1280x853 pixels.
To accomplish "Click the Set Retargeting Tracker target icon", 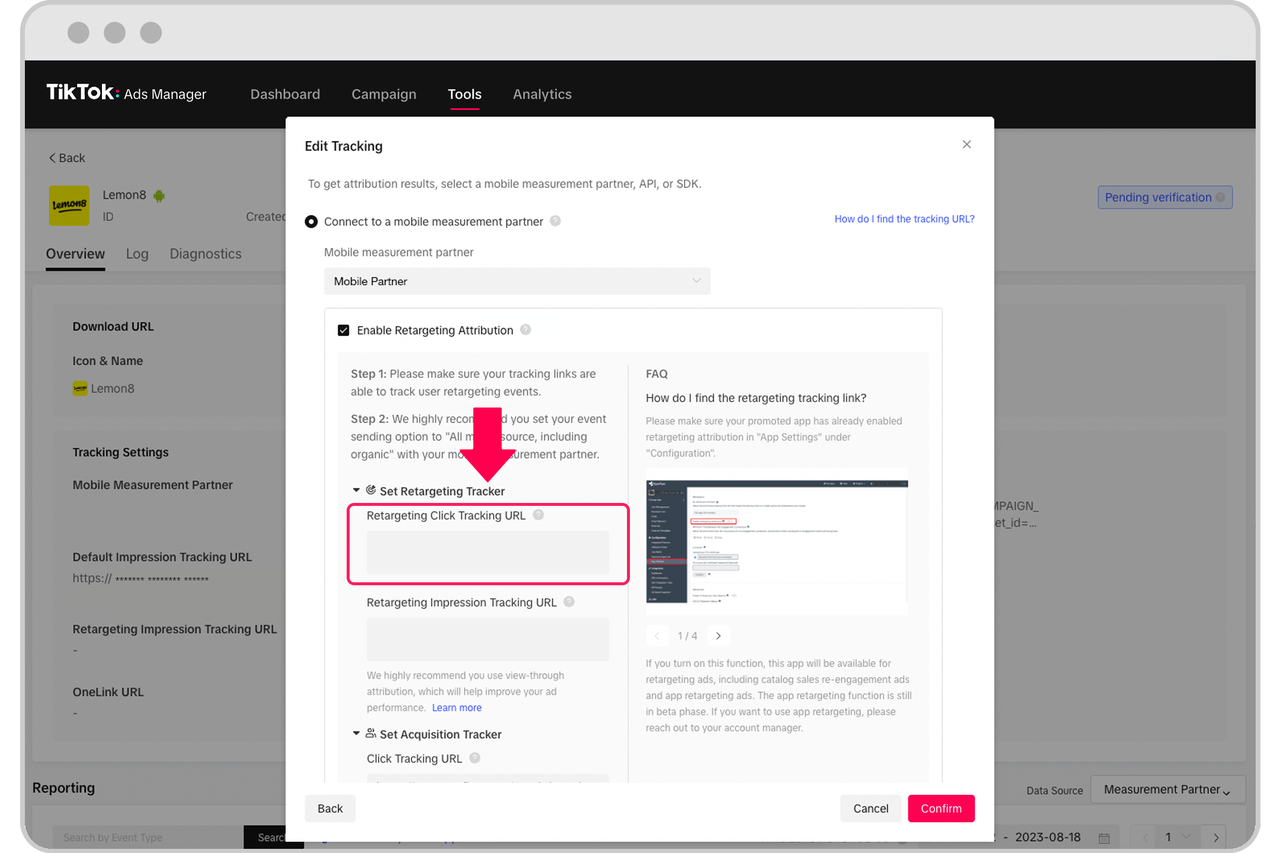I will coord(371,491).
